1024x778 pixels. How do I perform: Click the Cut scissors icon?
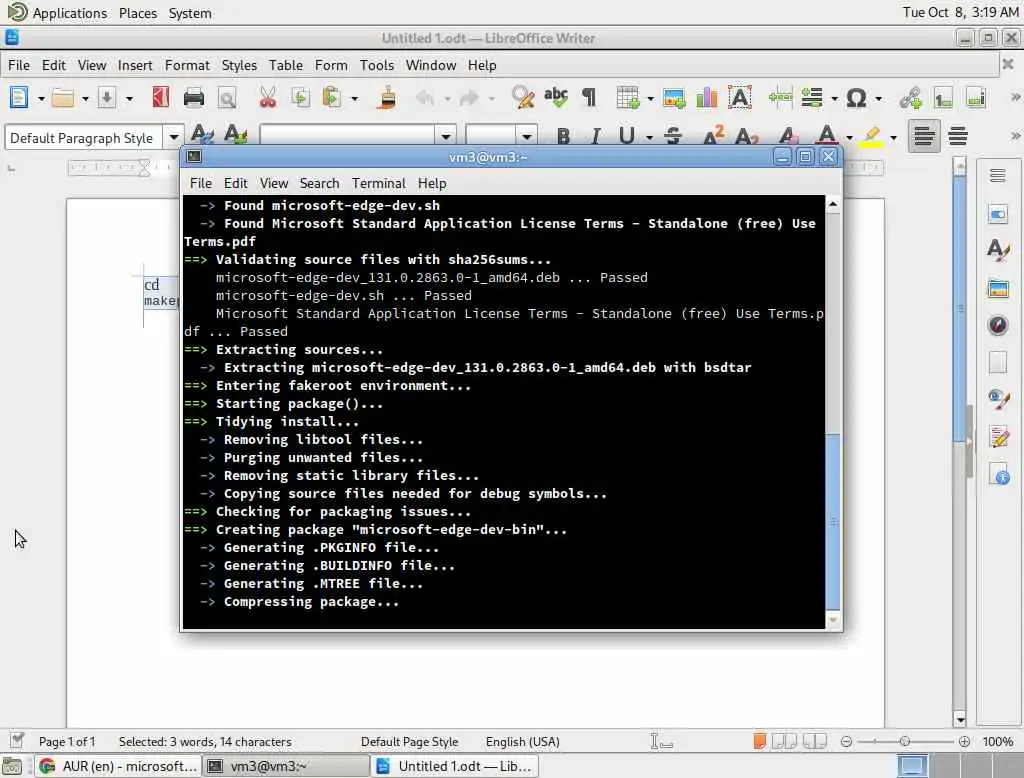[268, 98]
